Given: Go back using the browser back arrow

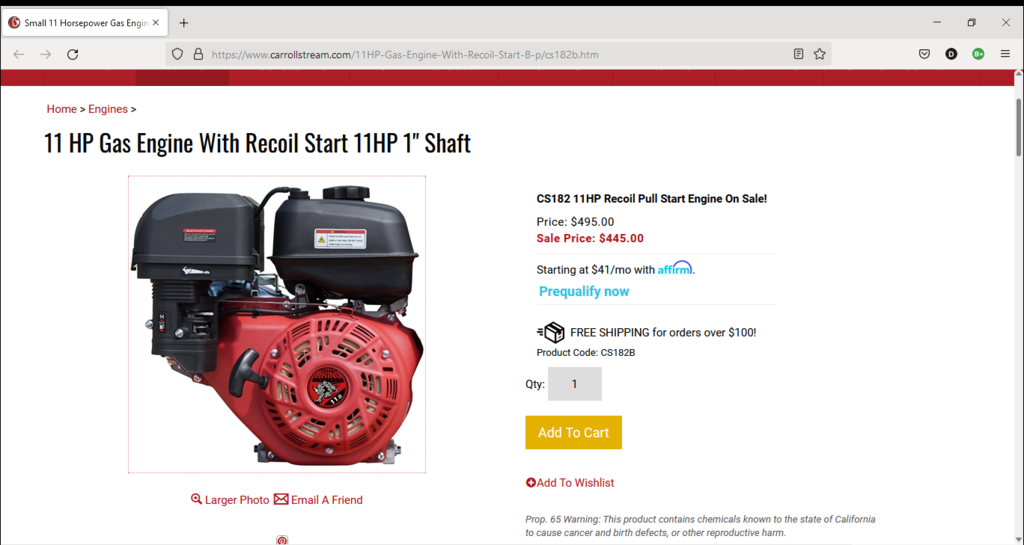Looking at the screenshot, I should (x=19, y=55).
